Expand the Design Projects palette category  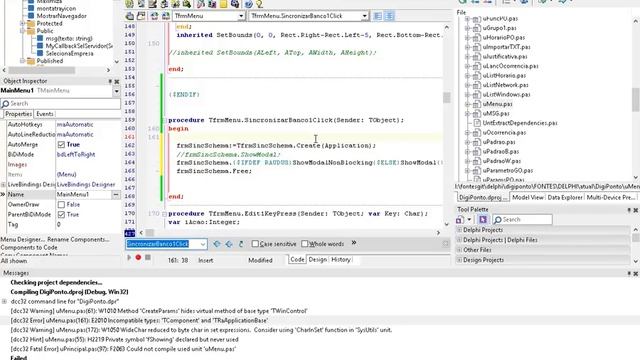point(459,260)
